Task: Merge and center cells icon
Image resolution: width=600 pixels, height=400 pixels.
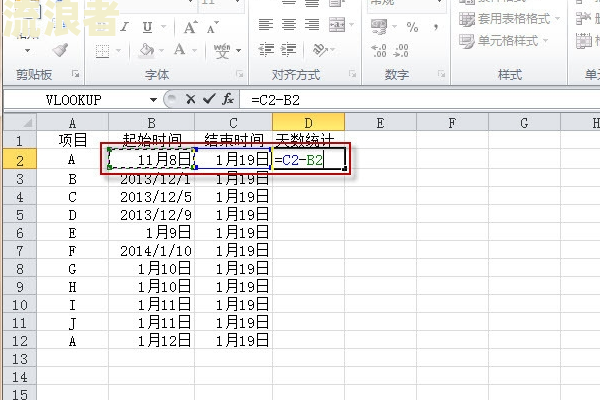Action: point(337,25)
